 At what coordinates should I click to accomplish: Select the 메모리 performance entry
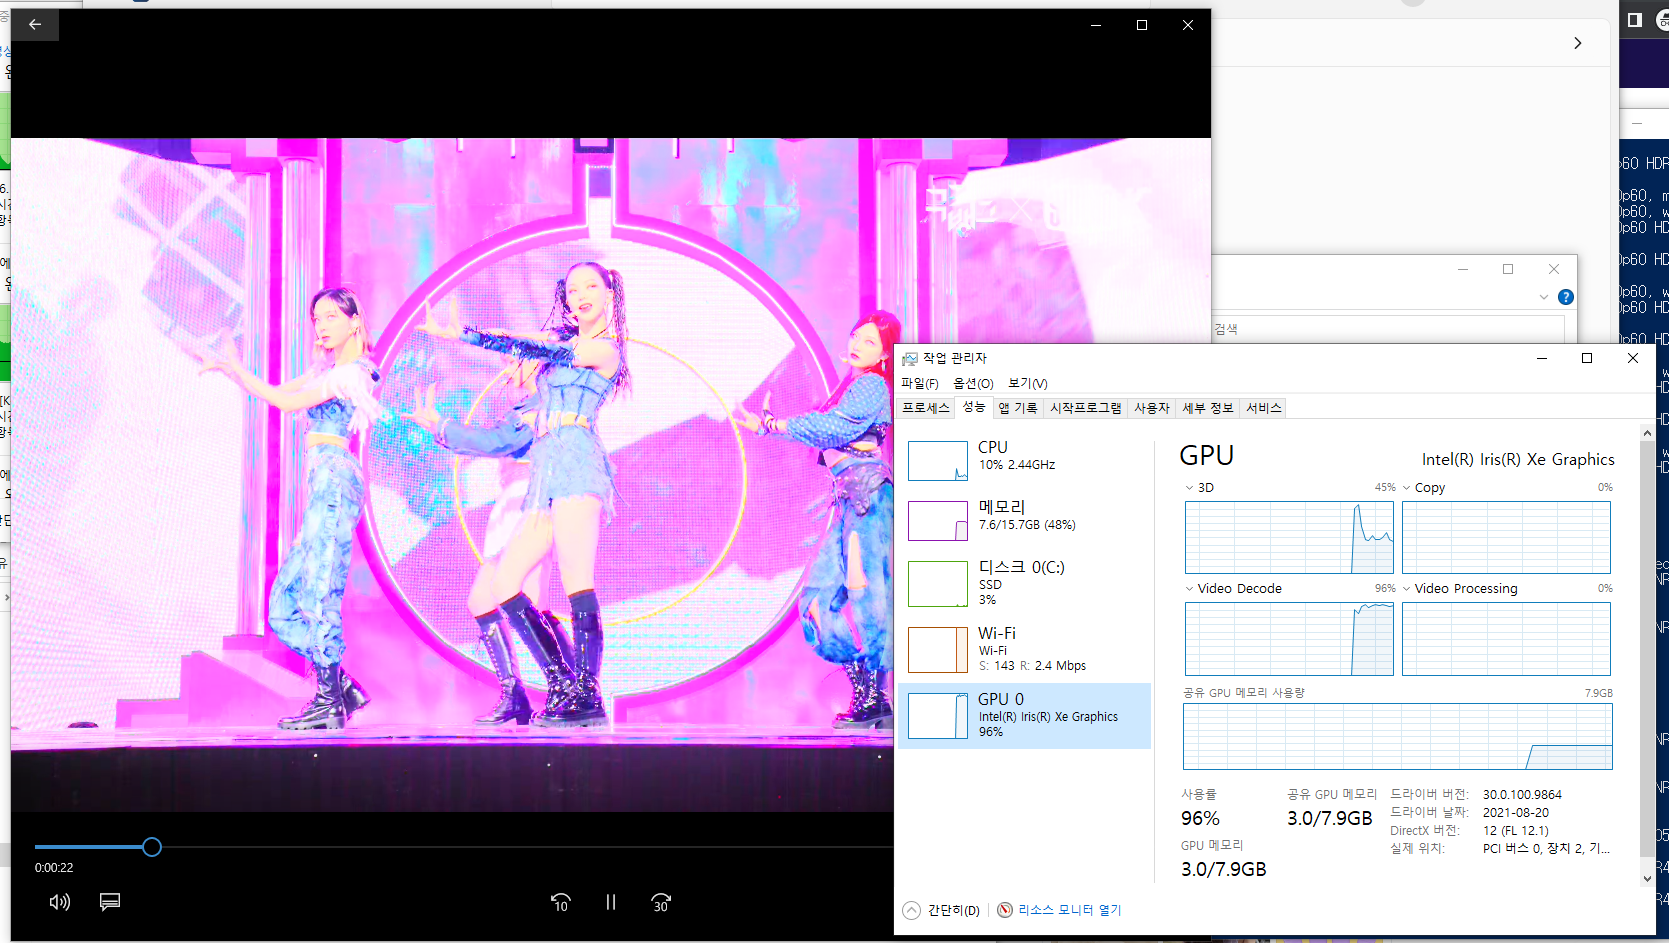coord(1025,519)
